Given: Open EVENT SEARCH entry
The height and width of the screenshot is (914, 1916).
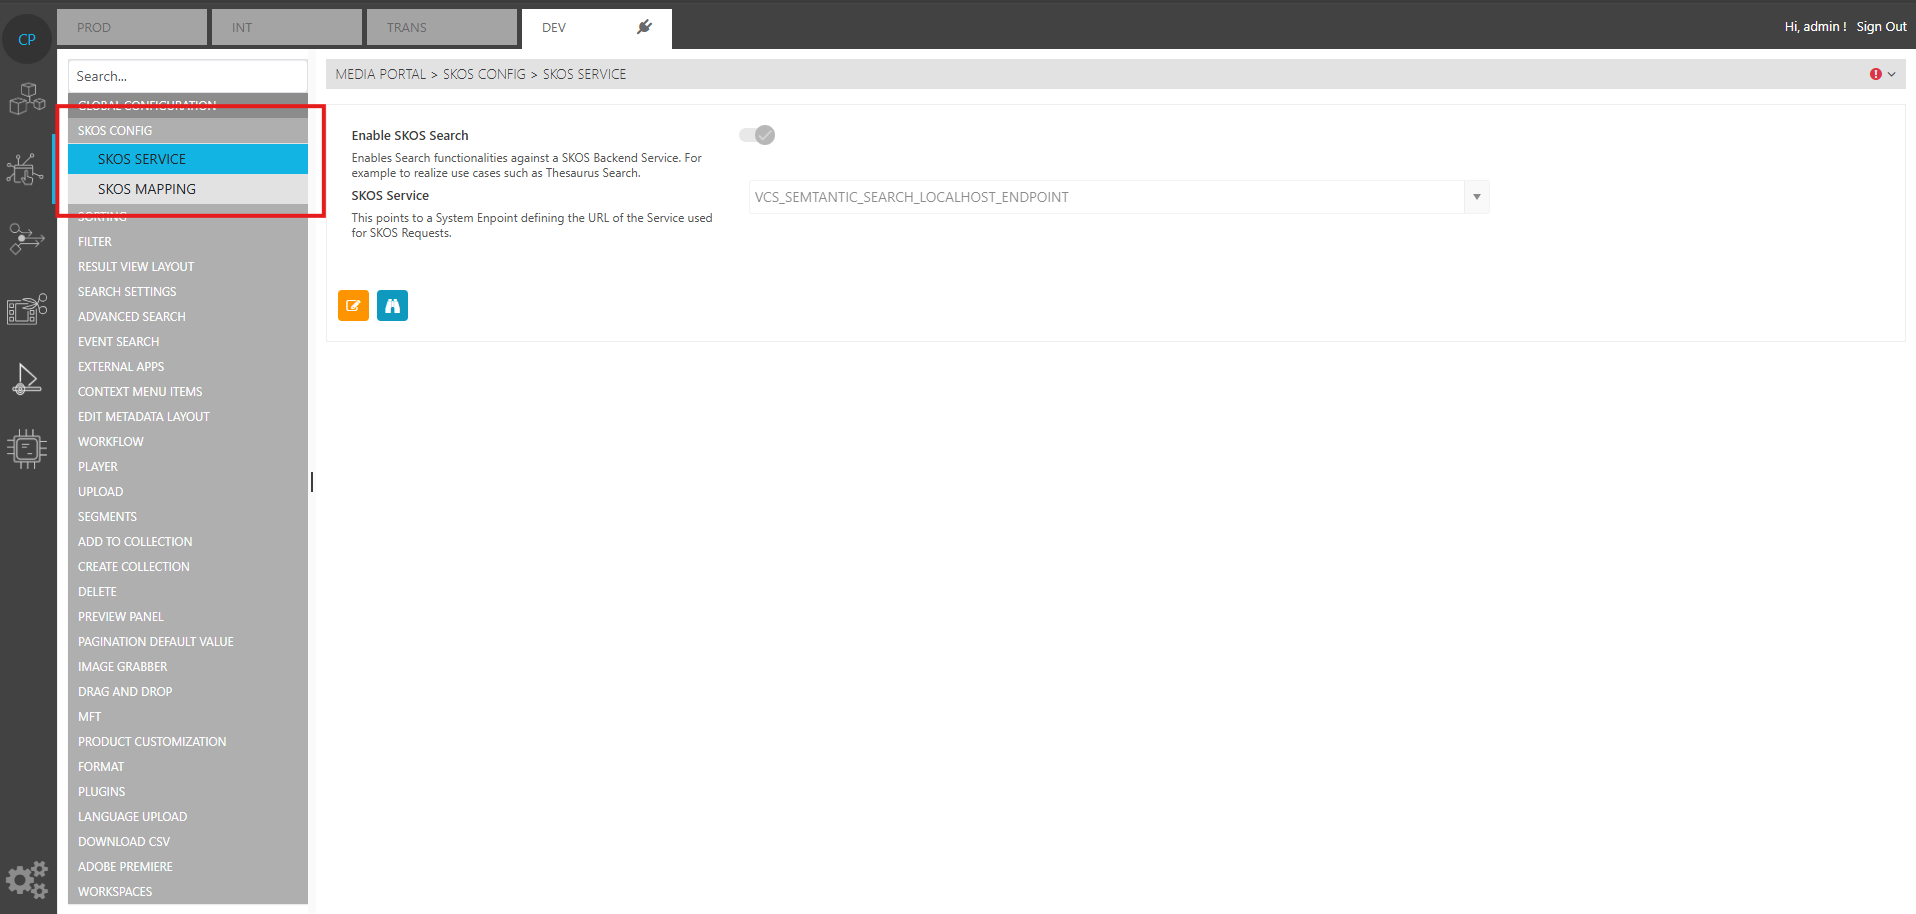Looking at the screenshot, I should (188, 342).
